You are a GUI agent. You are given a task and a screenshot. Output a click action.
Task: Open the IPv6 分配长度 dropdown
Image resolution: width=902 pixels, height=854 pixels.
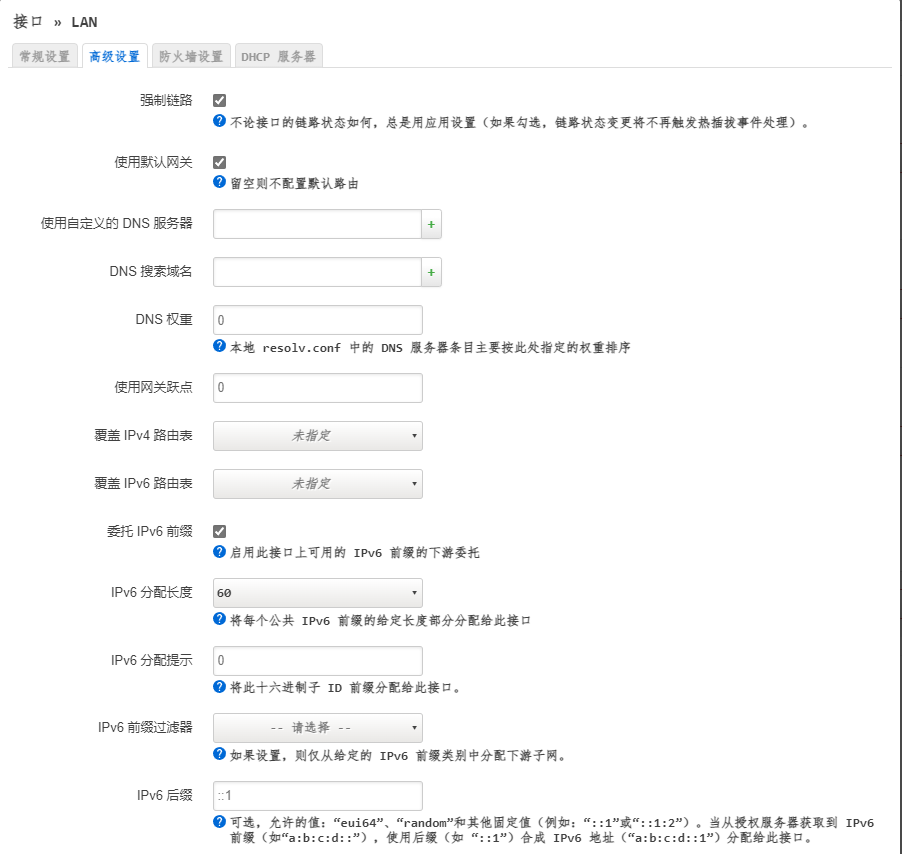[317, 592]
